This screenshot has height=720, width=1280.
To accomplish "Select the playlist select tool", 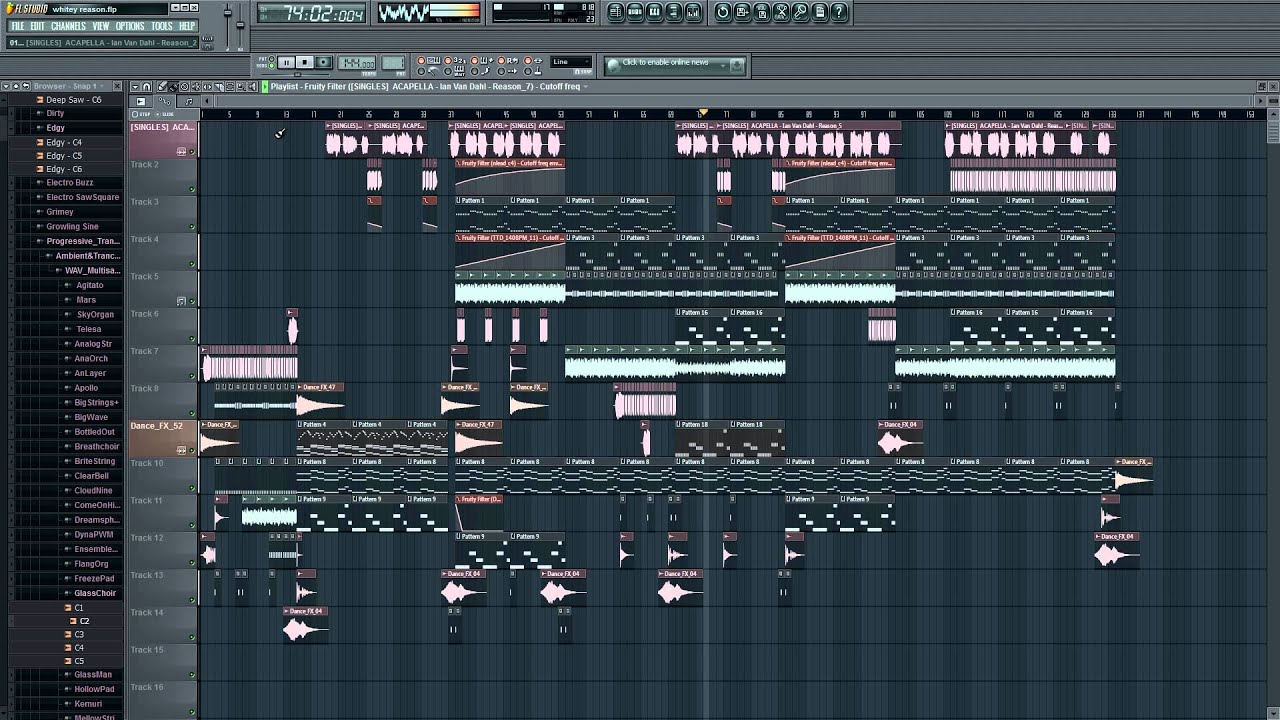I will pyautogui.click(x=230, y=86).
